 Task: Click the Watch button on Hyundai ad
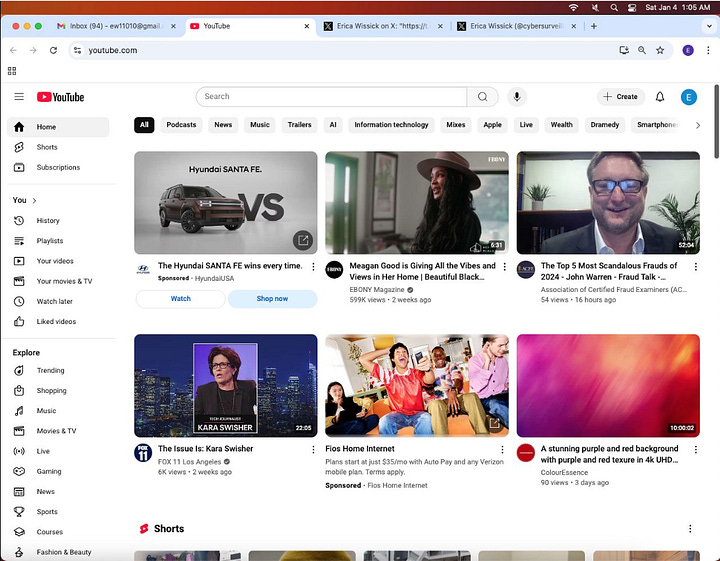[180, 299]
